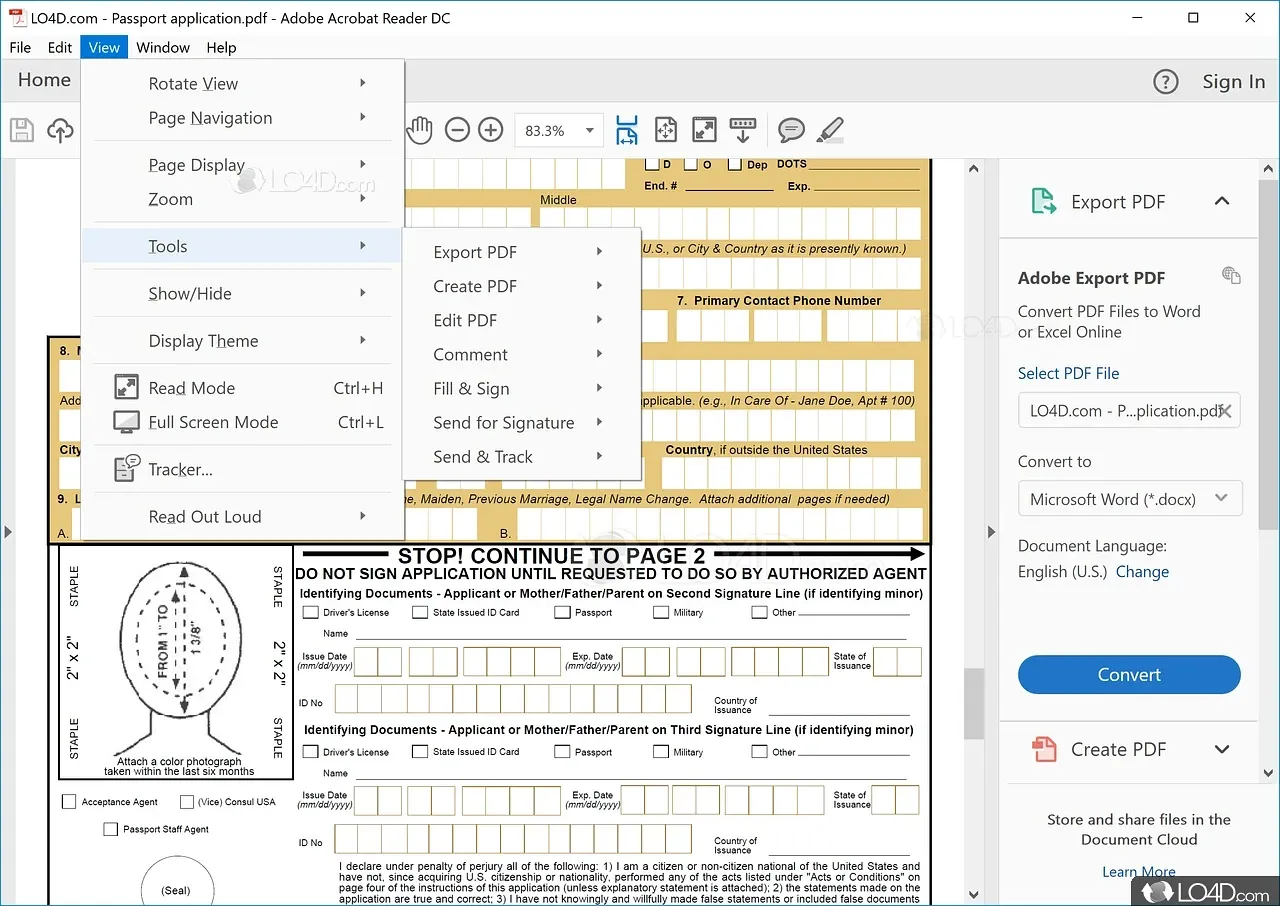Click the Fit width scrolling icon
1280x906 pixels.
(627, 130)
